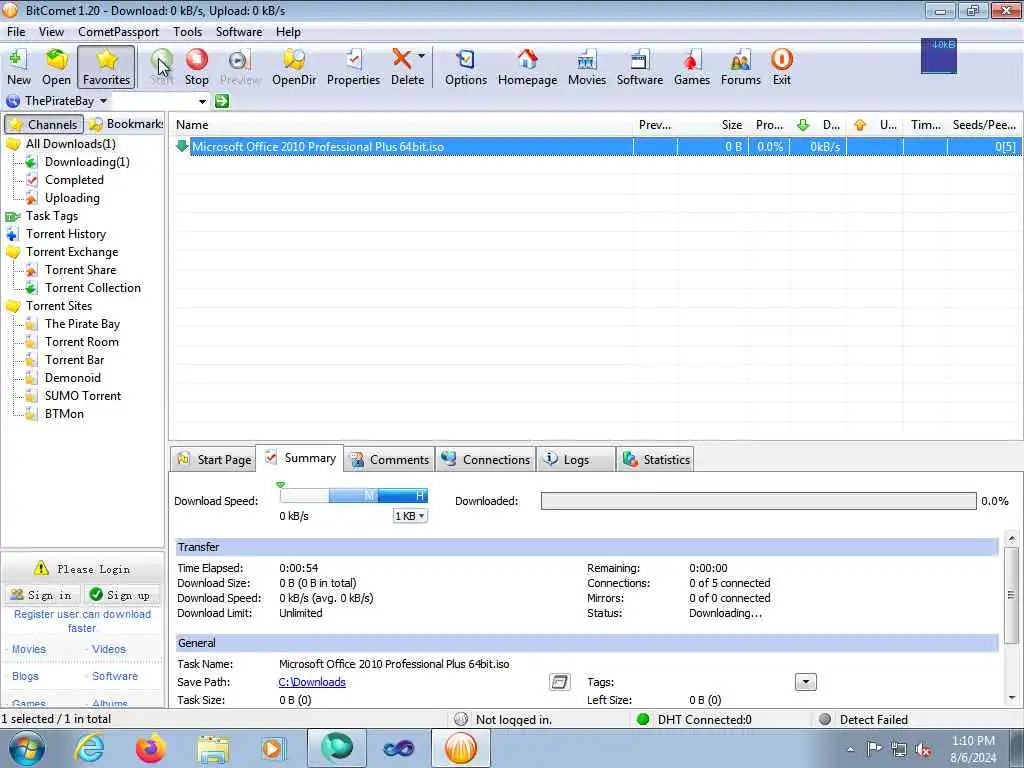
Task: Open the View menu
Action: point(51,32)
